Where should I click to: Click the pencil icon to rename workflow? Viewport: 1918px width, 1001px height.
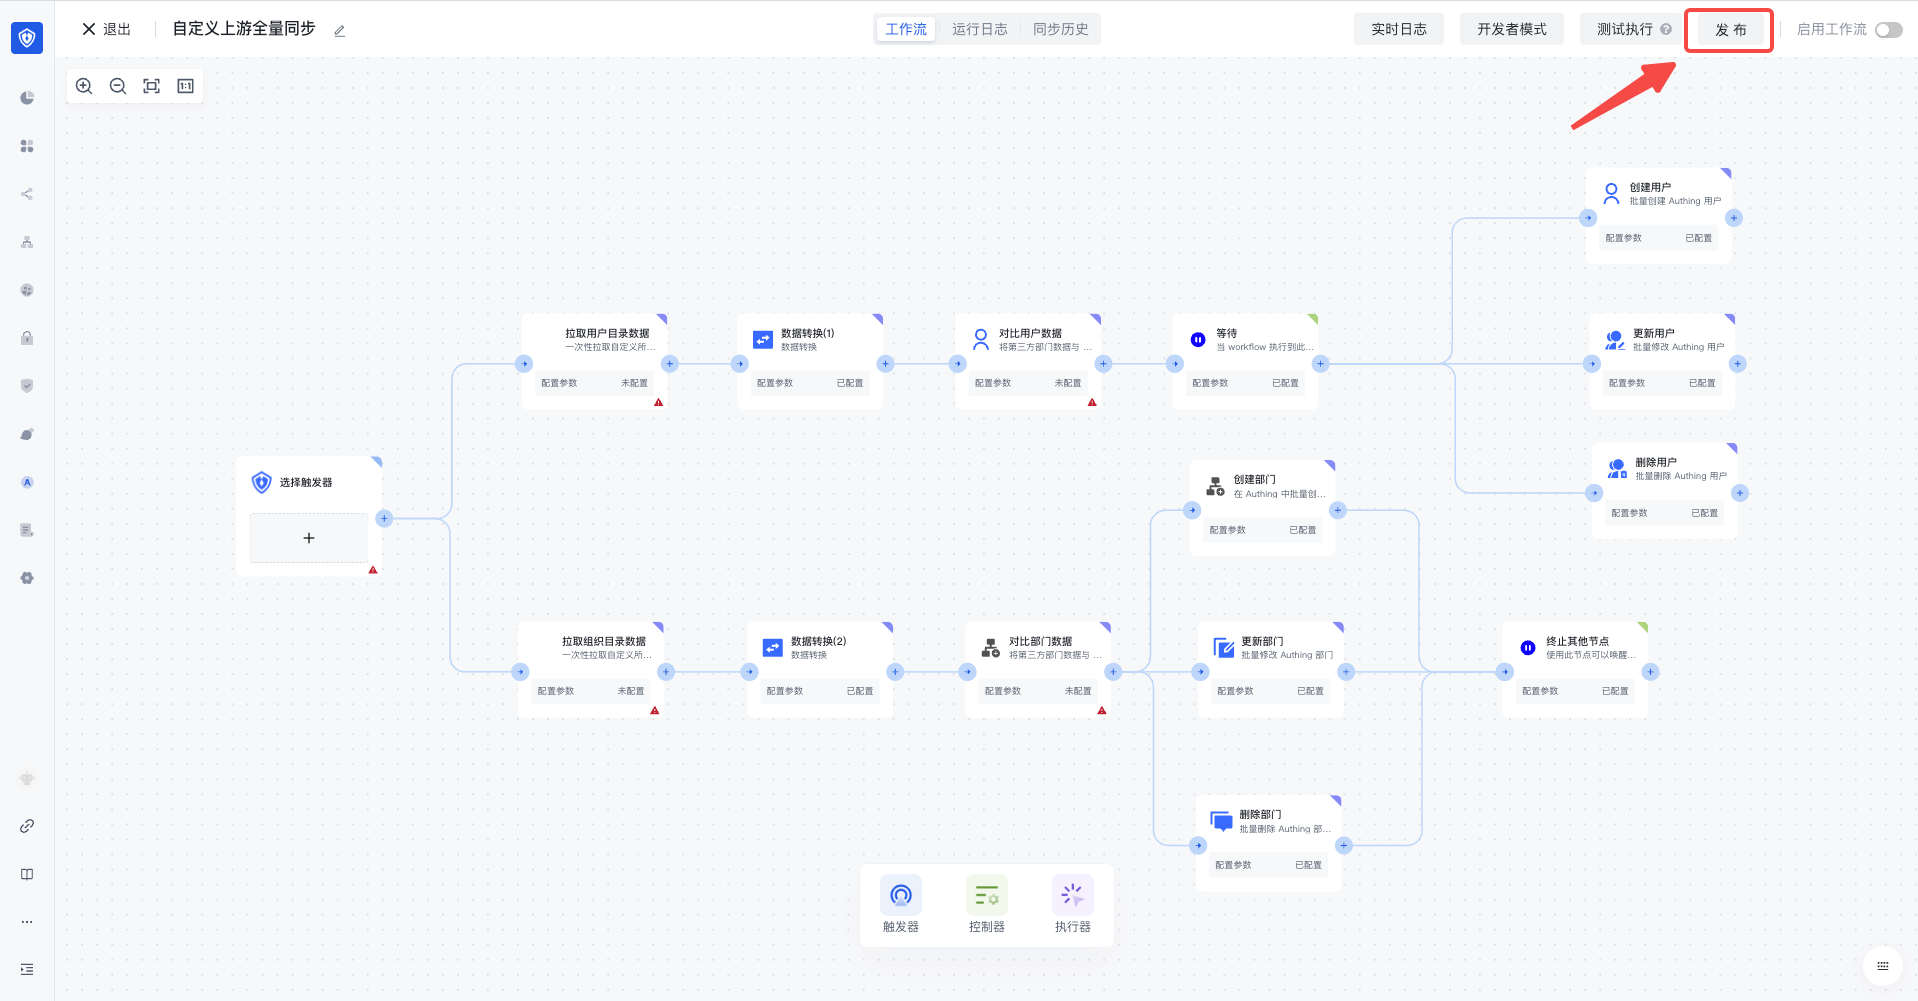340,31
